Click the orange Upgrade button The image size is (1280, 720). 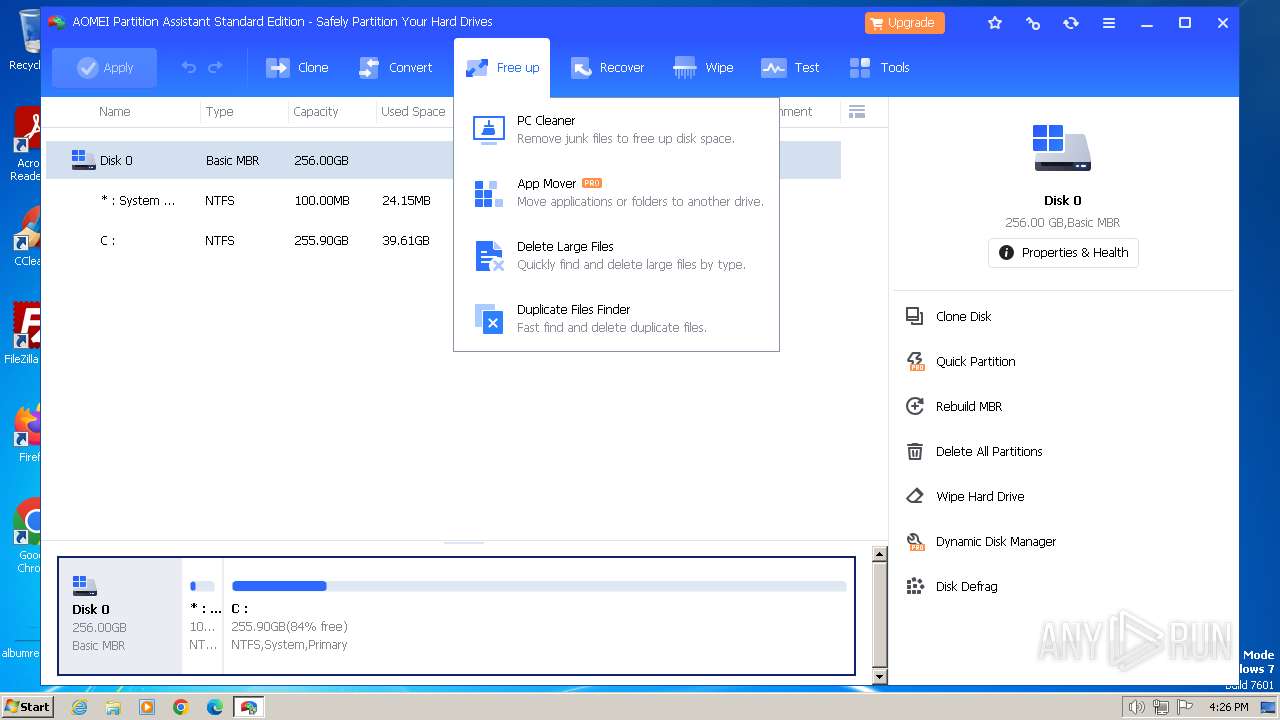[x=904, y=22]
